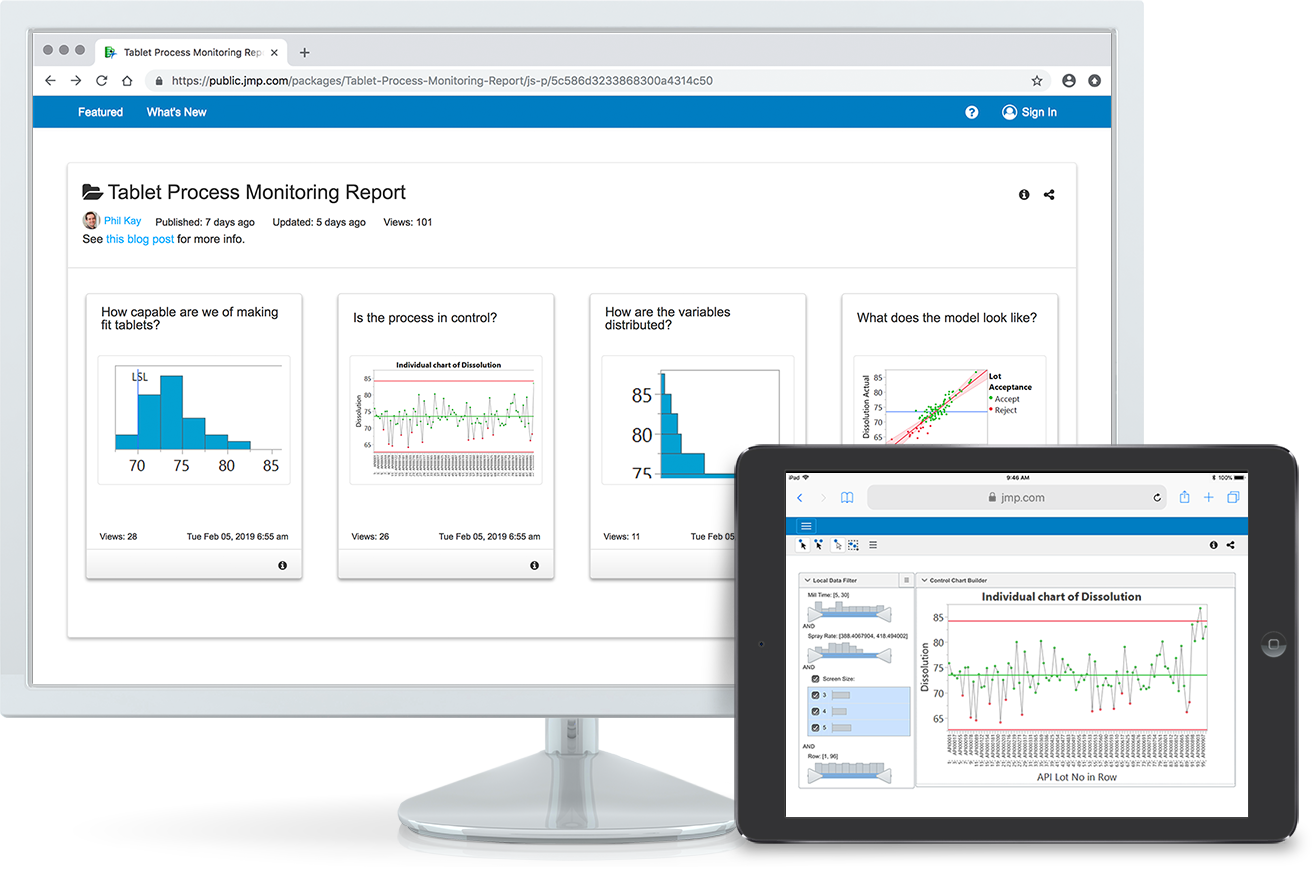This screenshot has height=887, width=1312.
Task: Click the Row range slider
Action: (x=848, y=773)
